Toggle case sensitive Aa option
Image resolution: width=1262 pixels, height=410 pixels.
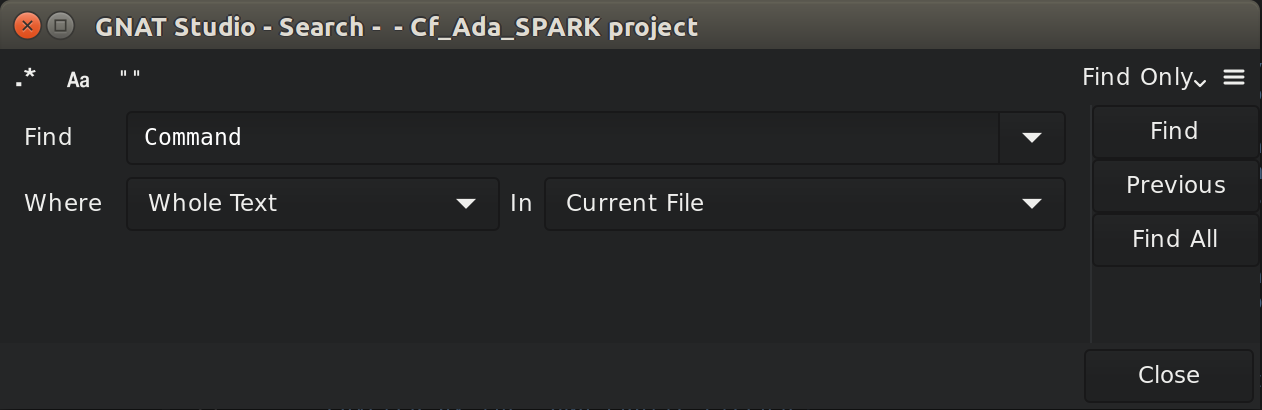pyautogui.click(x=78, y=79)
